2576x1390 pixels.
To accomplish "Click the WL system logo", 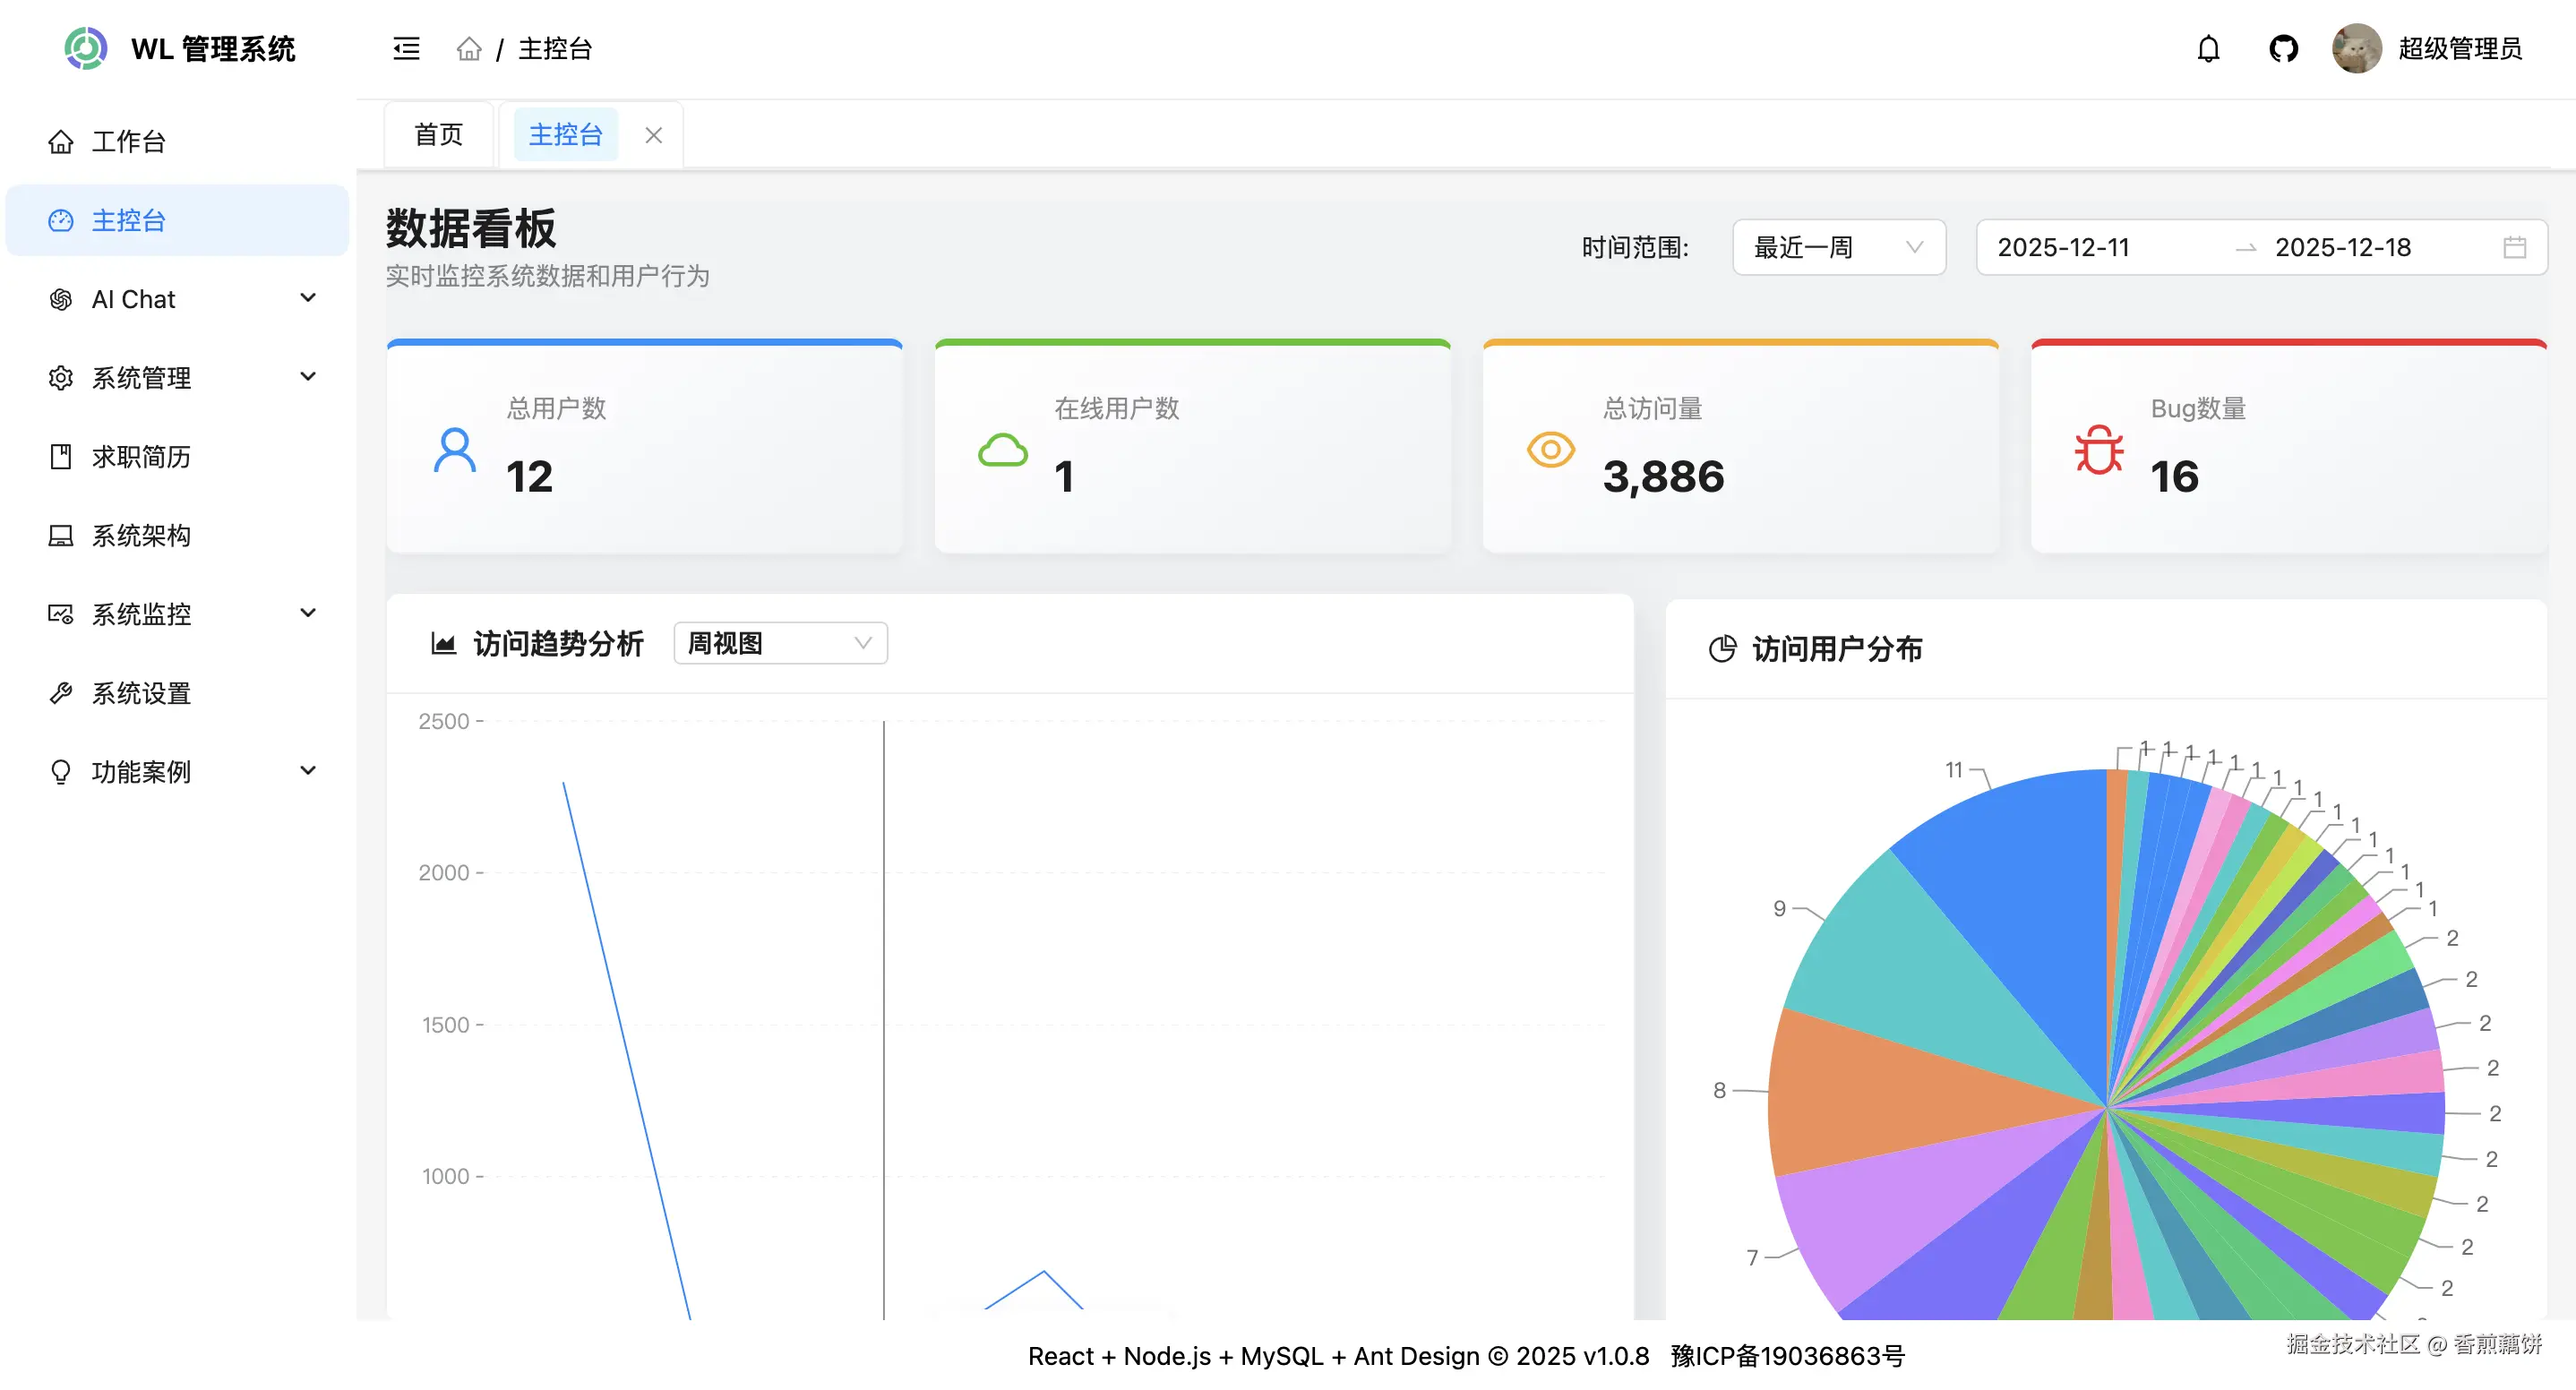I will 86,48.
